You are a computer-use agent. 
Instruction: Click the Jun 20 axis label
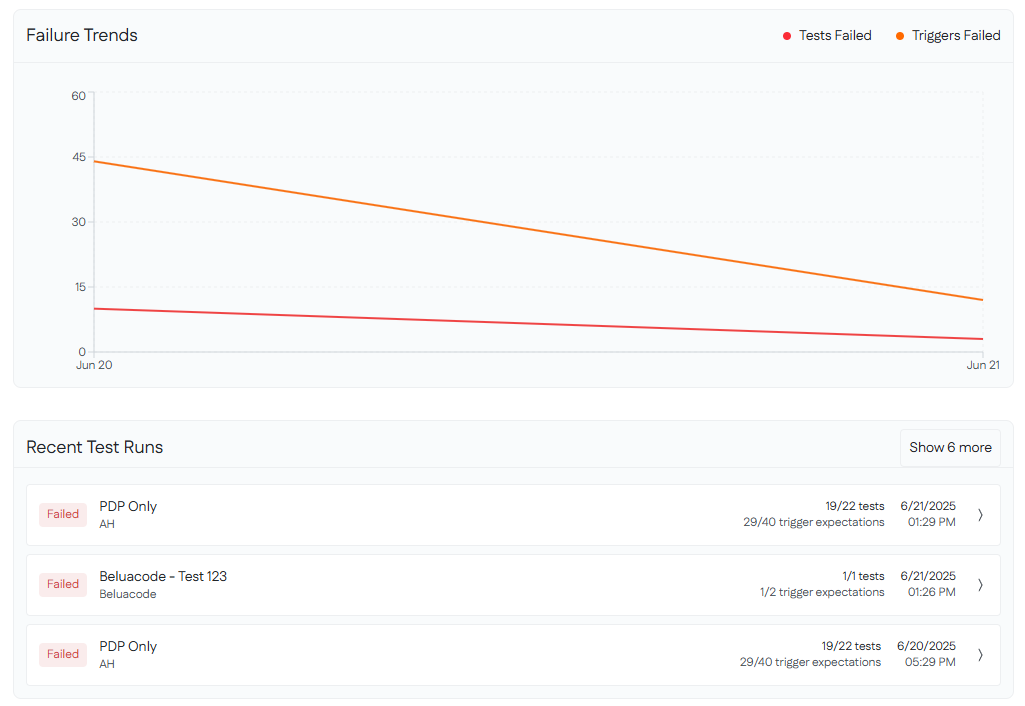[x=94, y=365]
